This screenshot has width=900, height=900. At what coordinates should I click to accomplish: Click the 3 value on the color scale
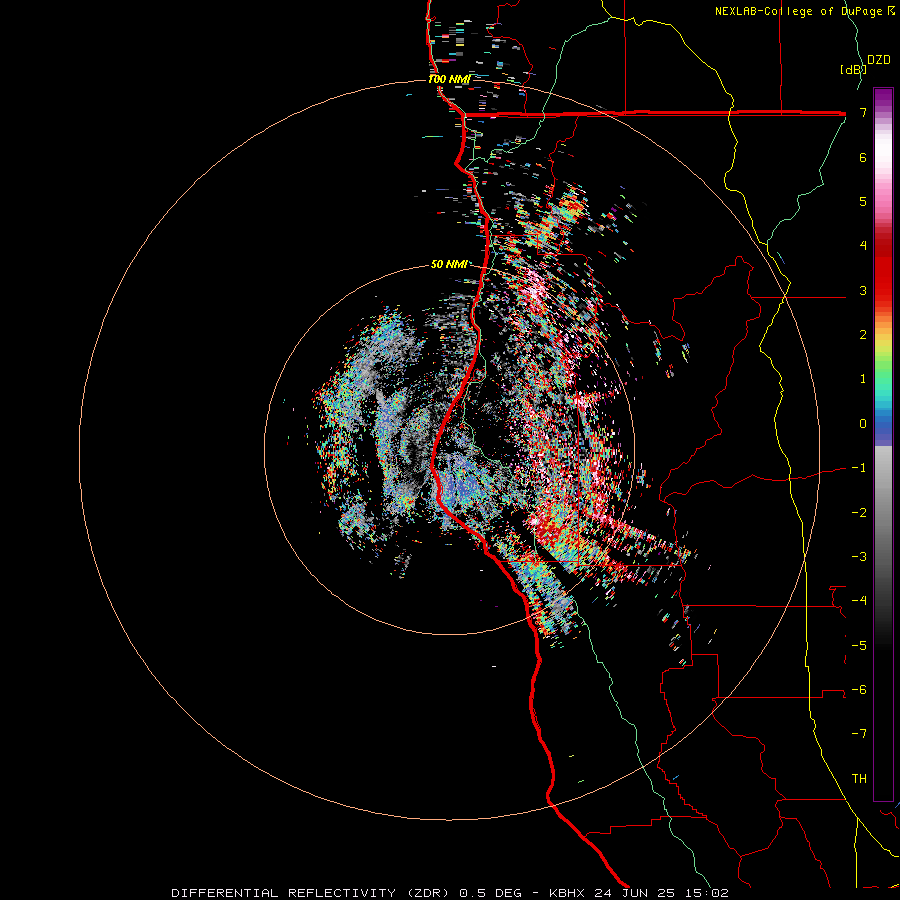[x=863, y=290]
